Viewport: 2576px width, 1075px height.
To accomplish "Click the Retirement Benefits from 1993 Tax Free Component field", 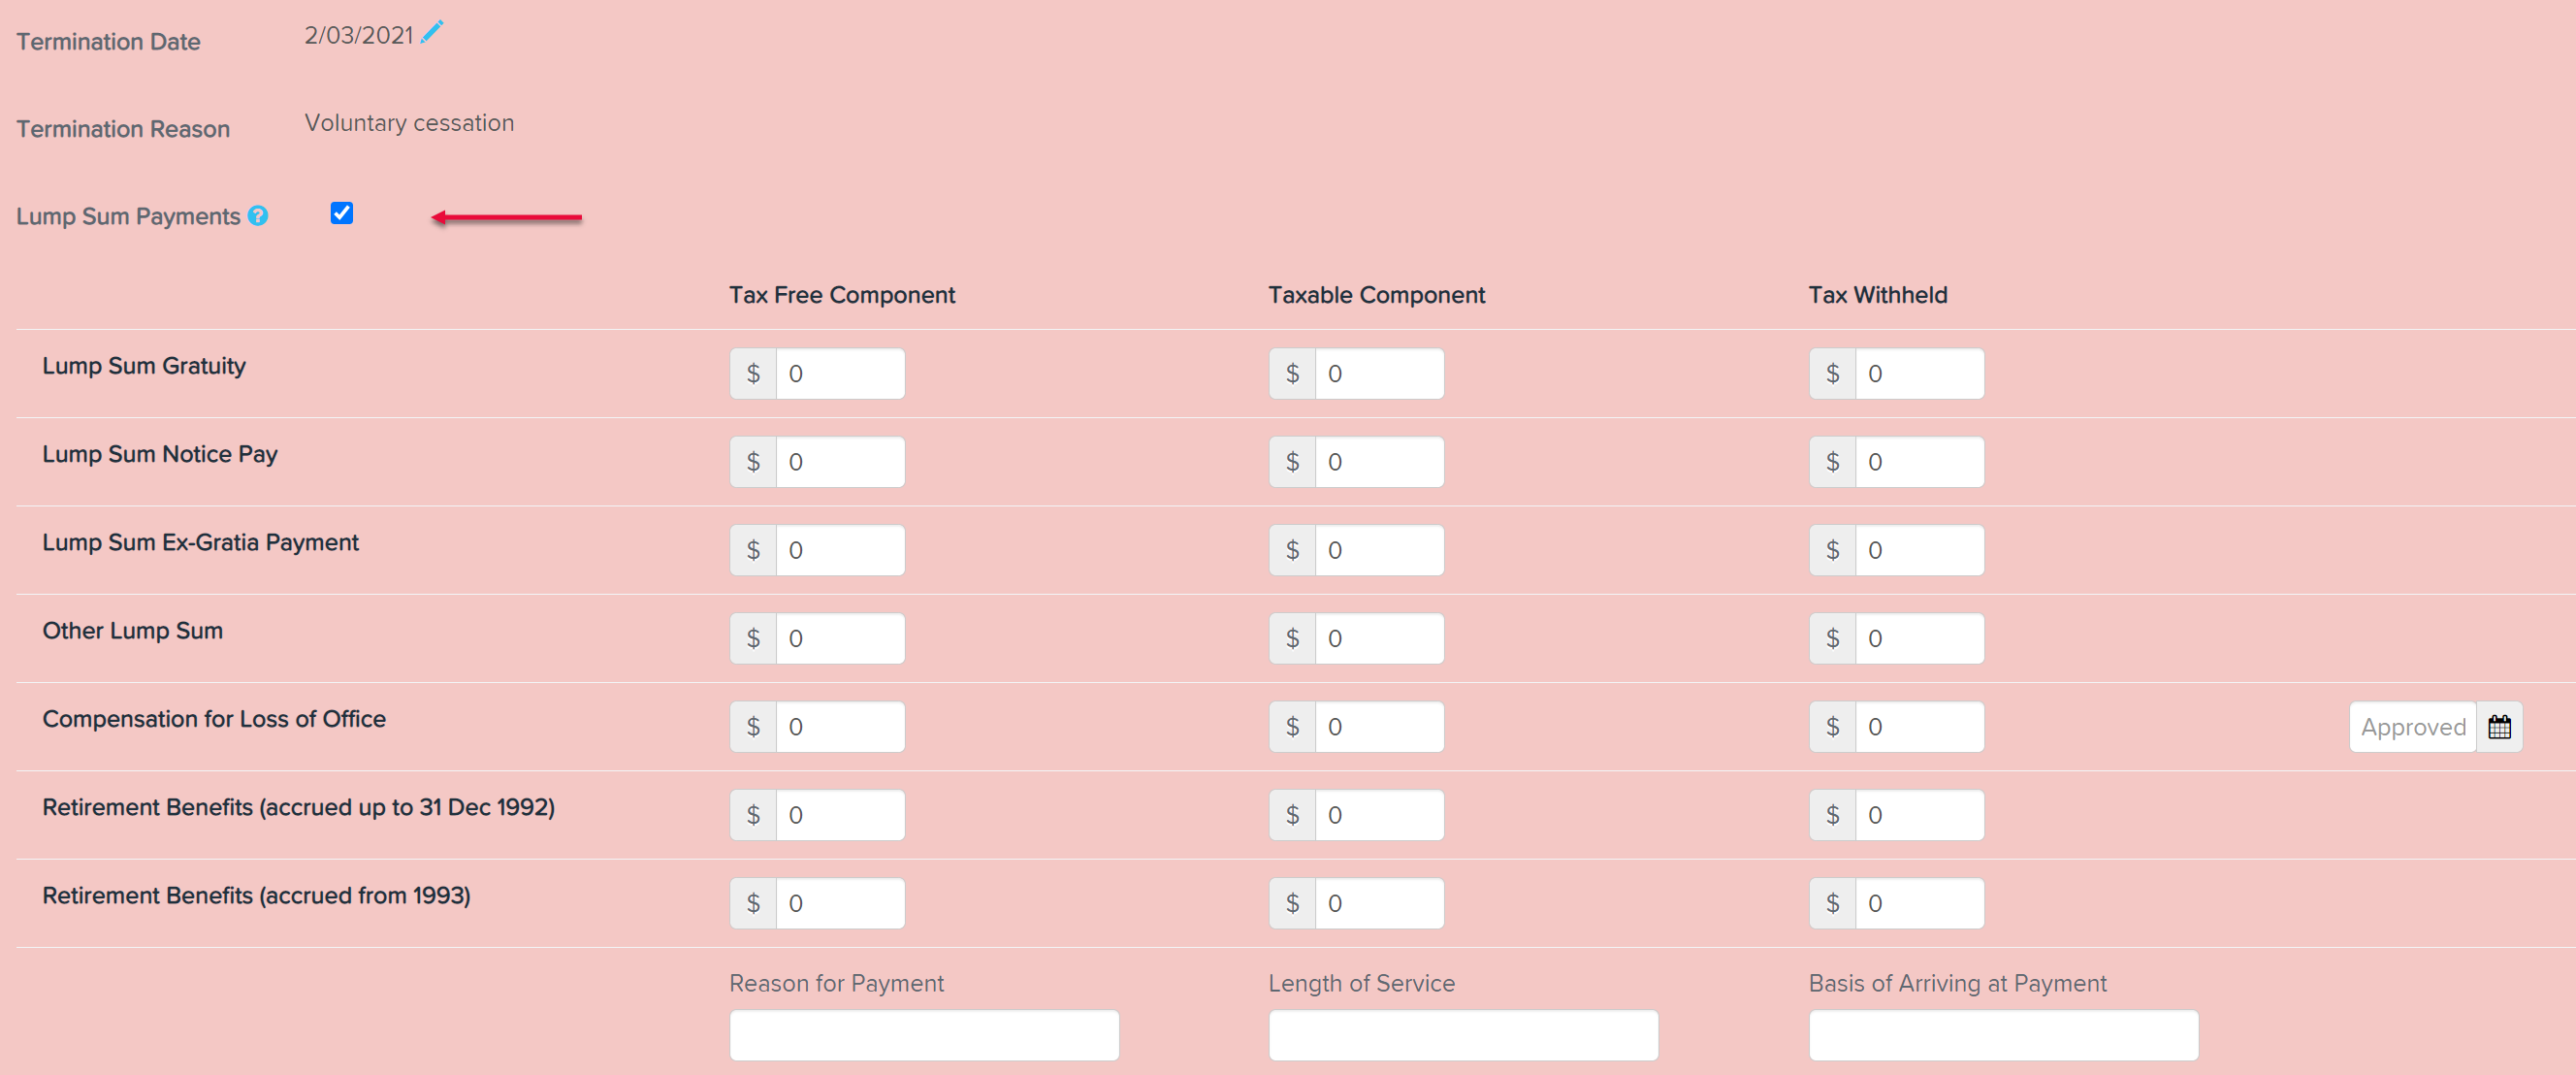I will point(840,903).
